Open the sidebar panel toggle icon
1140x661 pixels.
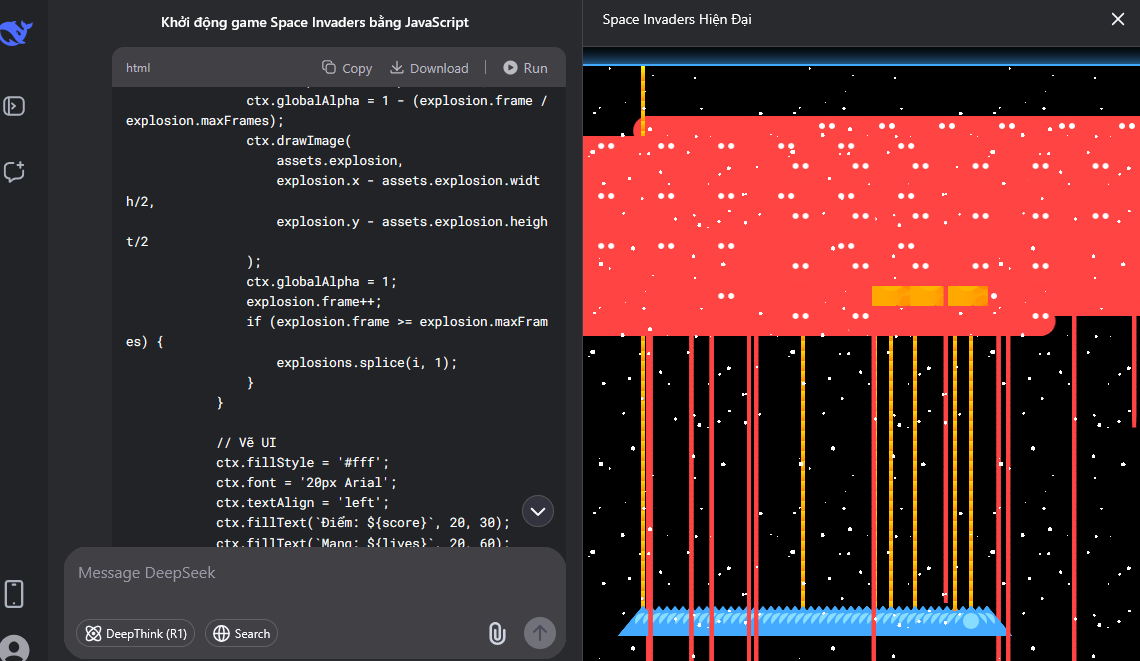(x=15, y=106)
